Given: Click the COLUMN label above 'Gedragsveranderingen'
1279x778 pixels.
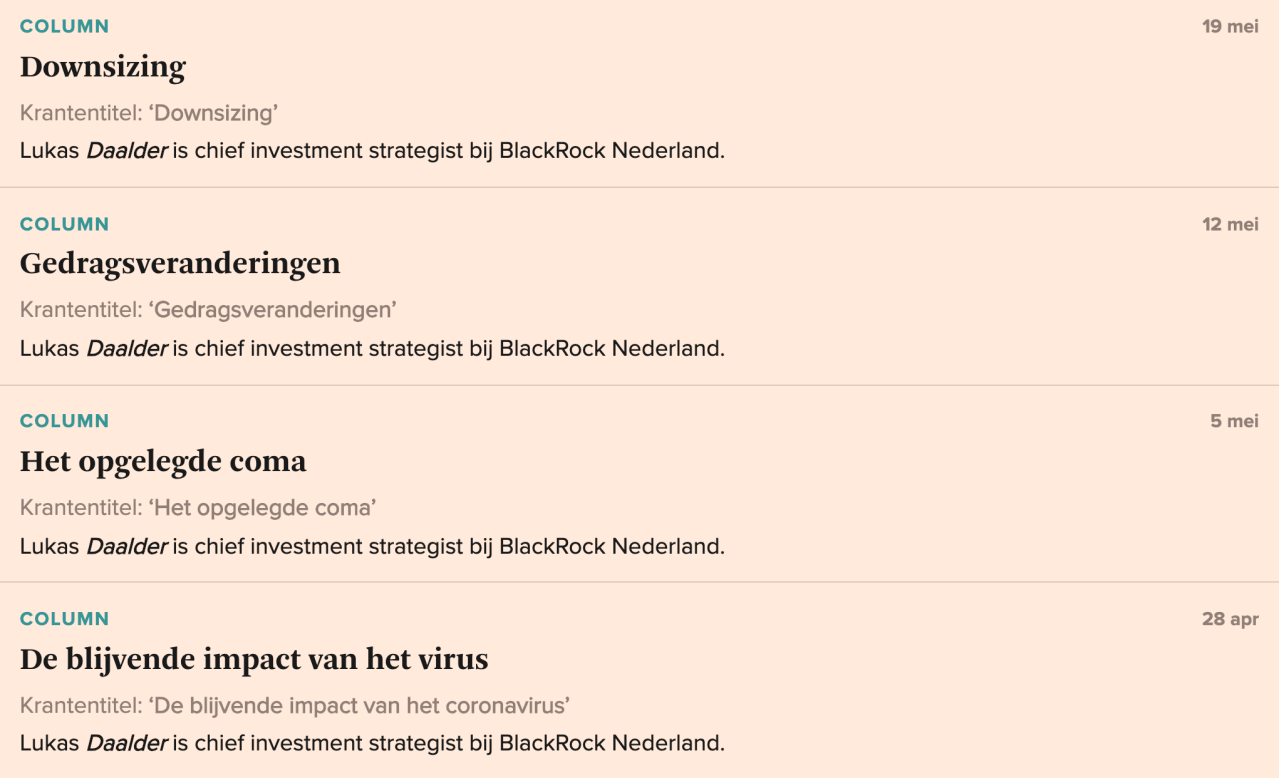Looking at the screenshot, I should (x=65, y=224).
